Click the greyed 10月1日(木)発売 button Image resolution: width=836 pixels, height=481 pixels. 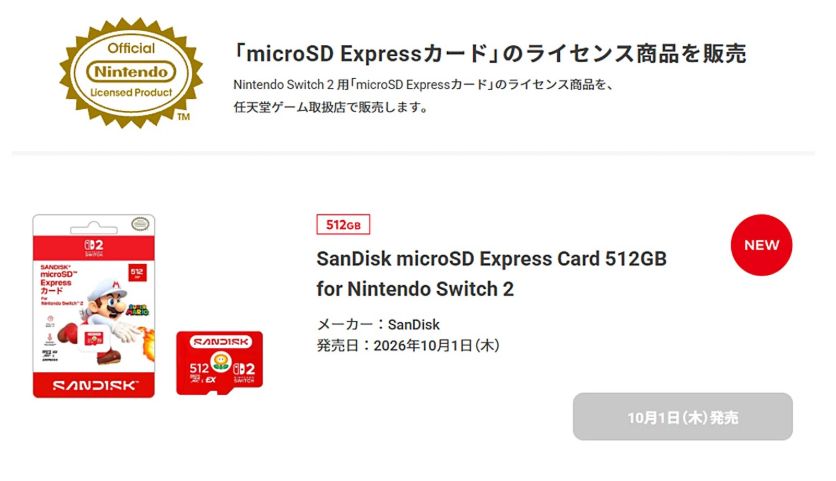[682, 417]
